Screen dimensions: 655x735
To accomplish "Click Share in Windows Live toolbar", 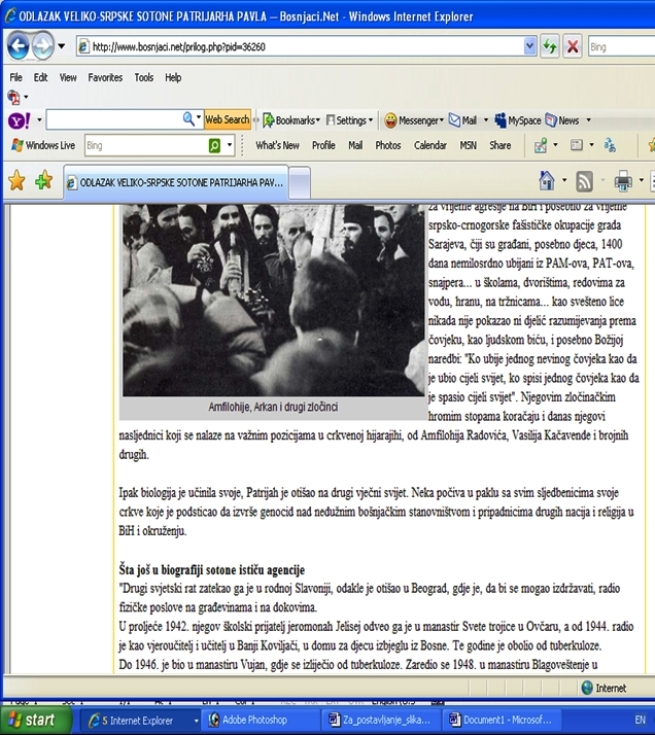I will point(500,145).
